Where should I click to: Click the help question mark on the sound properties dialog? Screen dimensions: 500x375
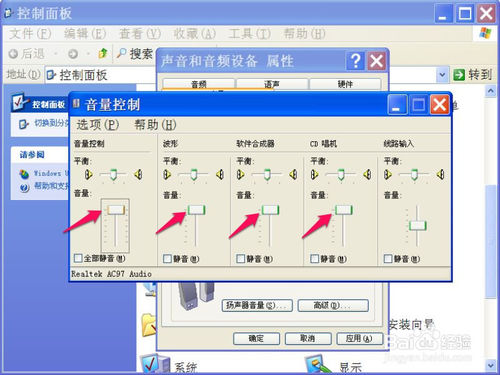355,61
